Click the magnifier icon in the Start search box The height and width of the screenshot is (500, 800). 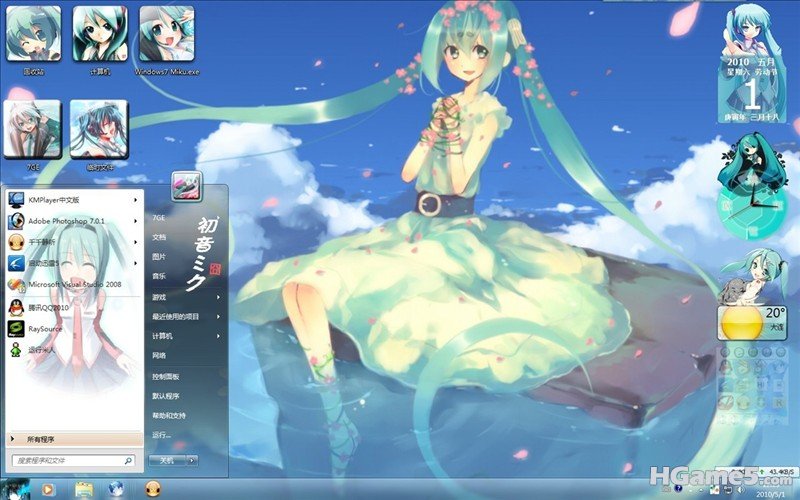coord(128,461)
